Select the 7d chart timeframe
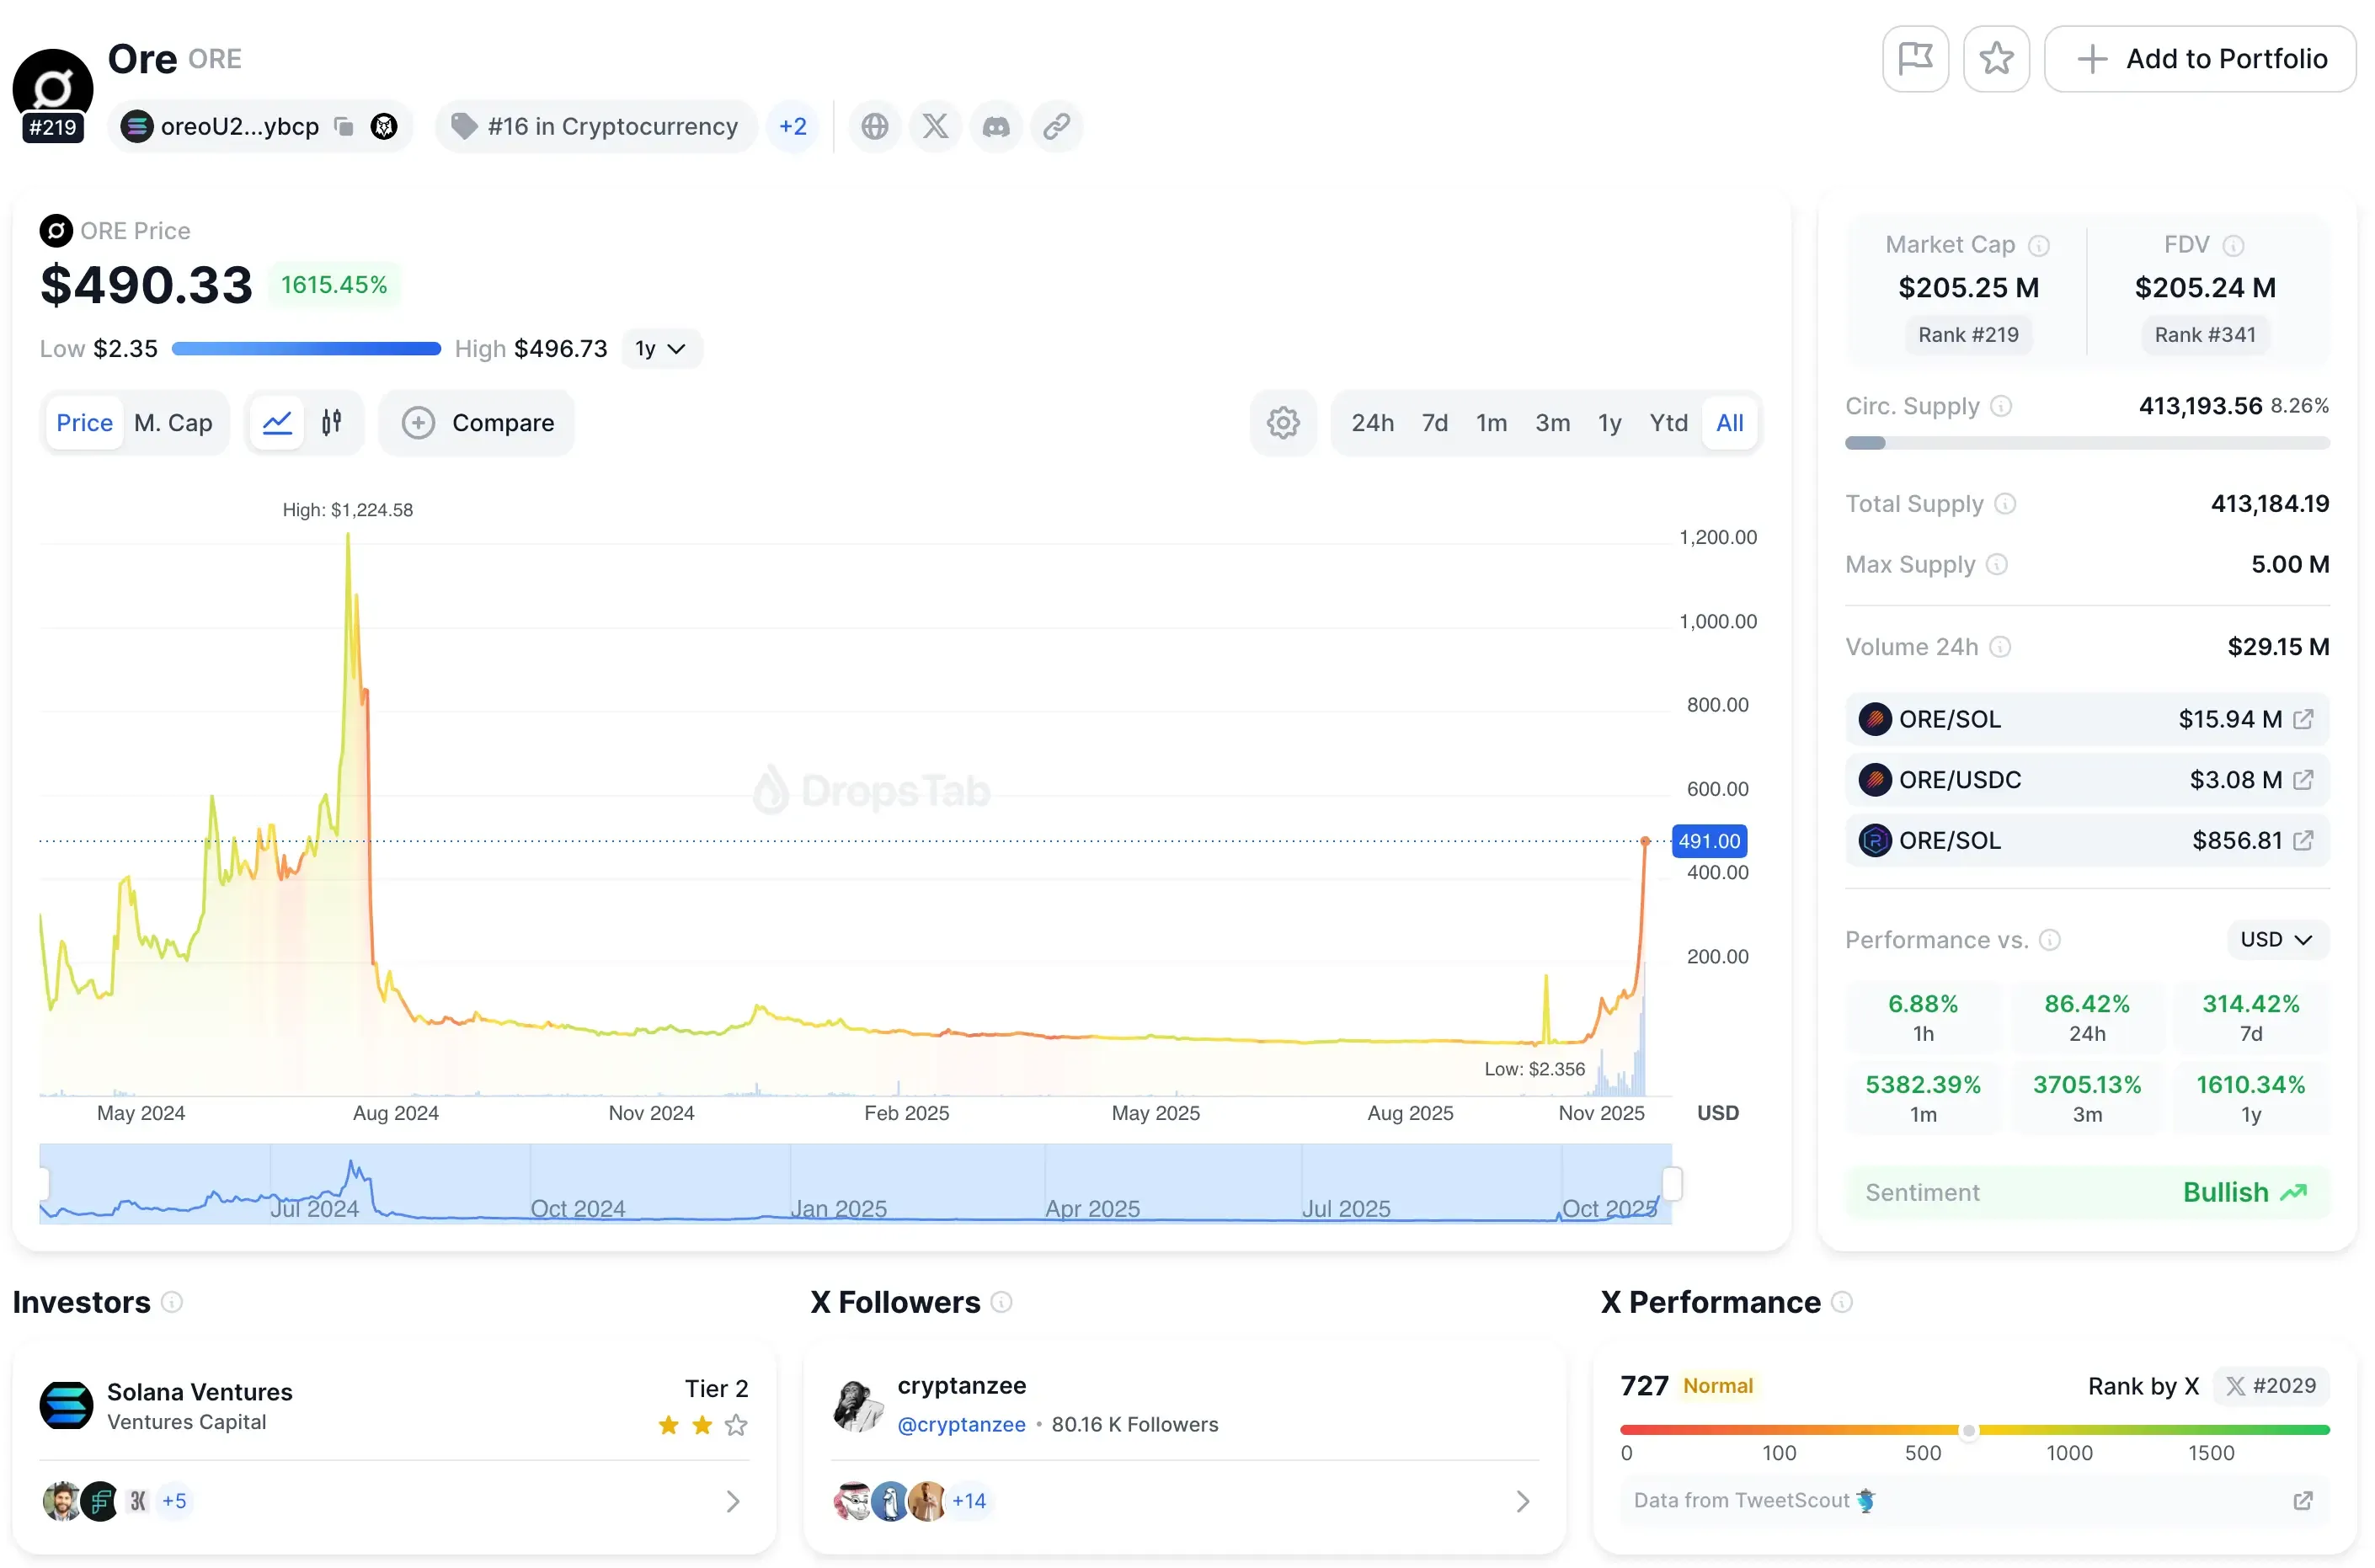This screenshot has width=2375, height=1568. click(1434, 423)
